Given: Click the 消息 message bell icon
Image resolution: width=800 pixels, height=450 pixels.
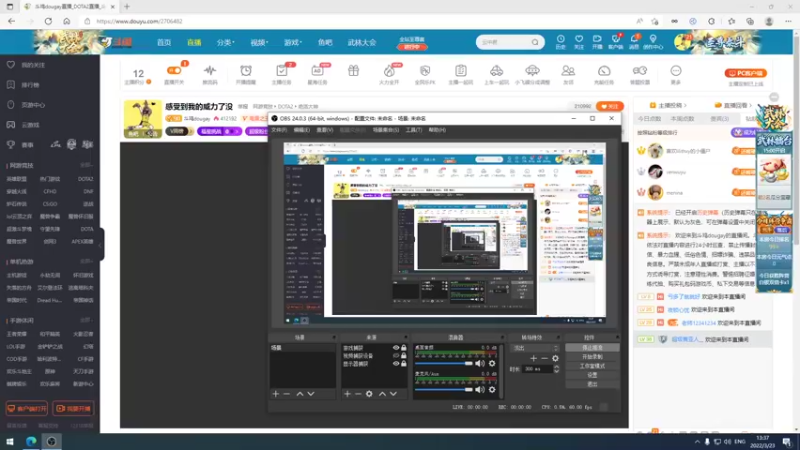Looking at the screenshot, I should (634, 39).
